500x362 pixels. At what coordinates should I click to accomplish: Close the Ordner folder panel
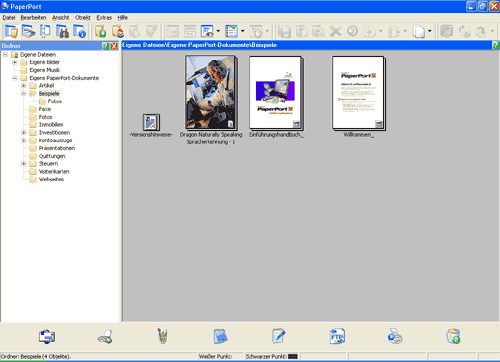click(x=114, y=46)
